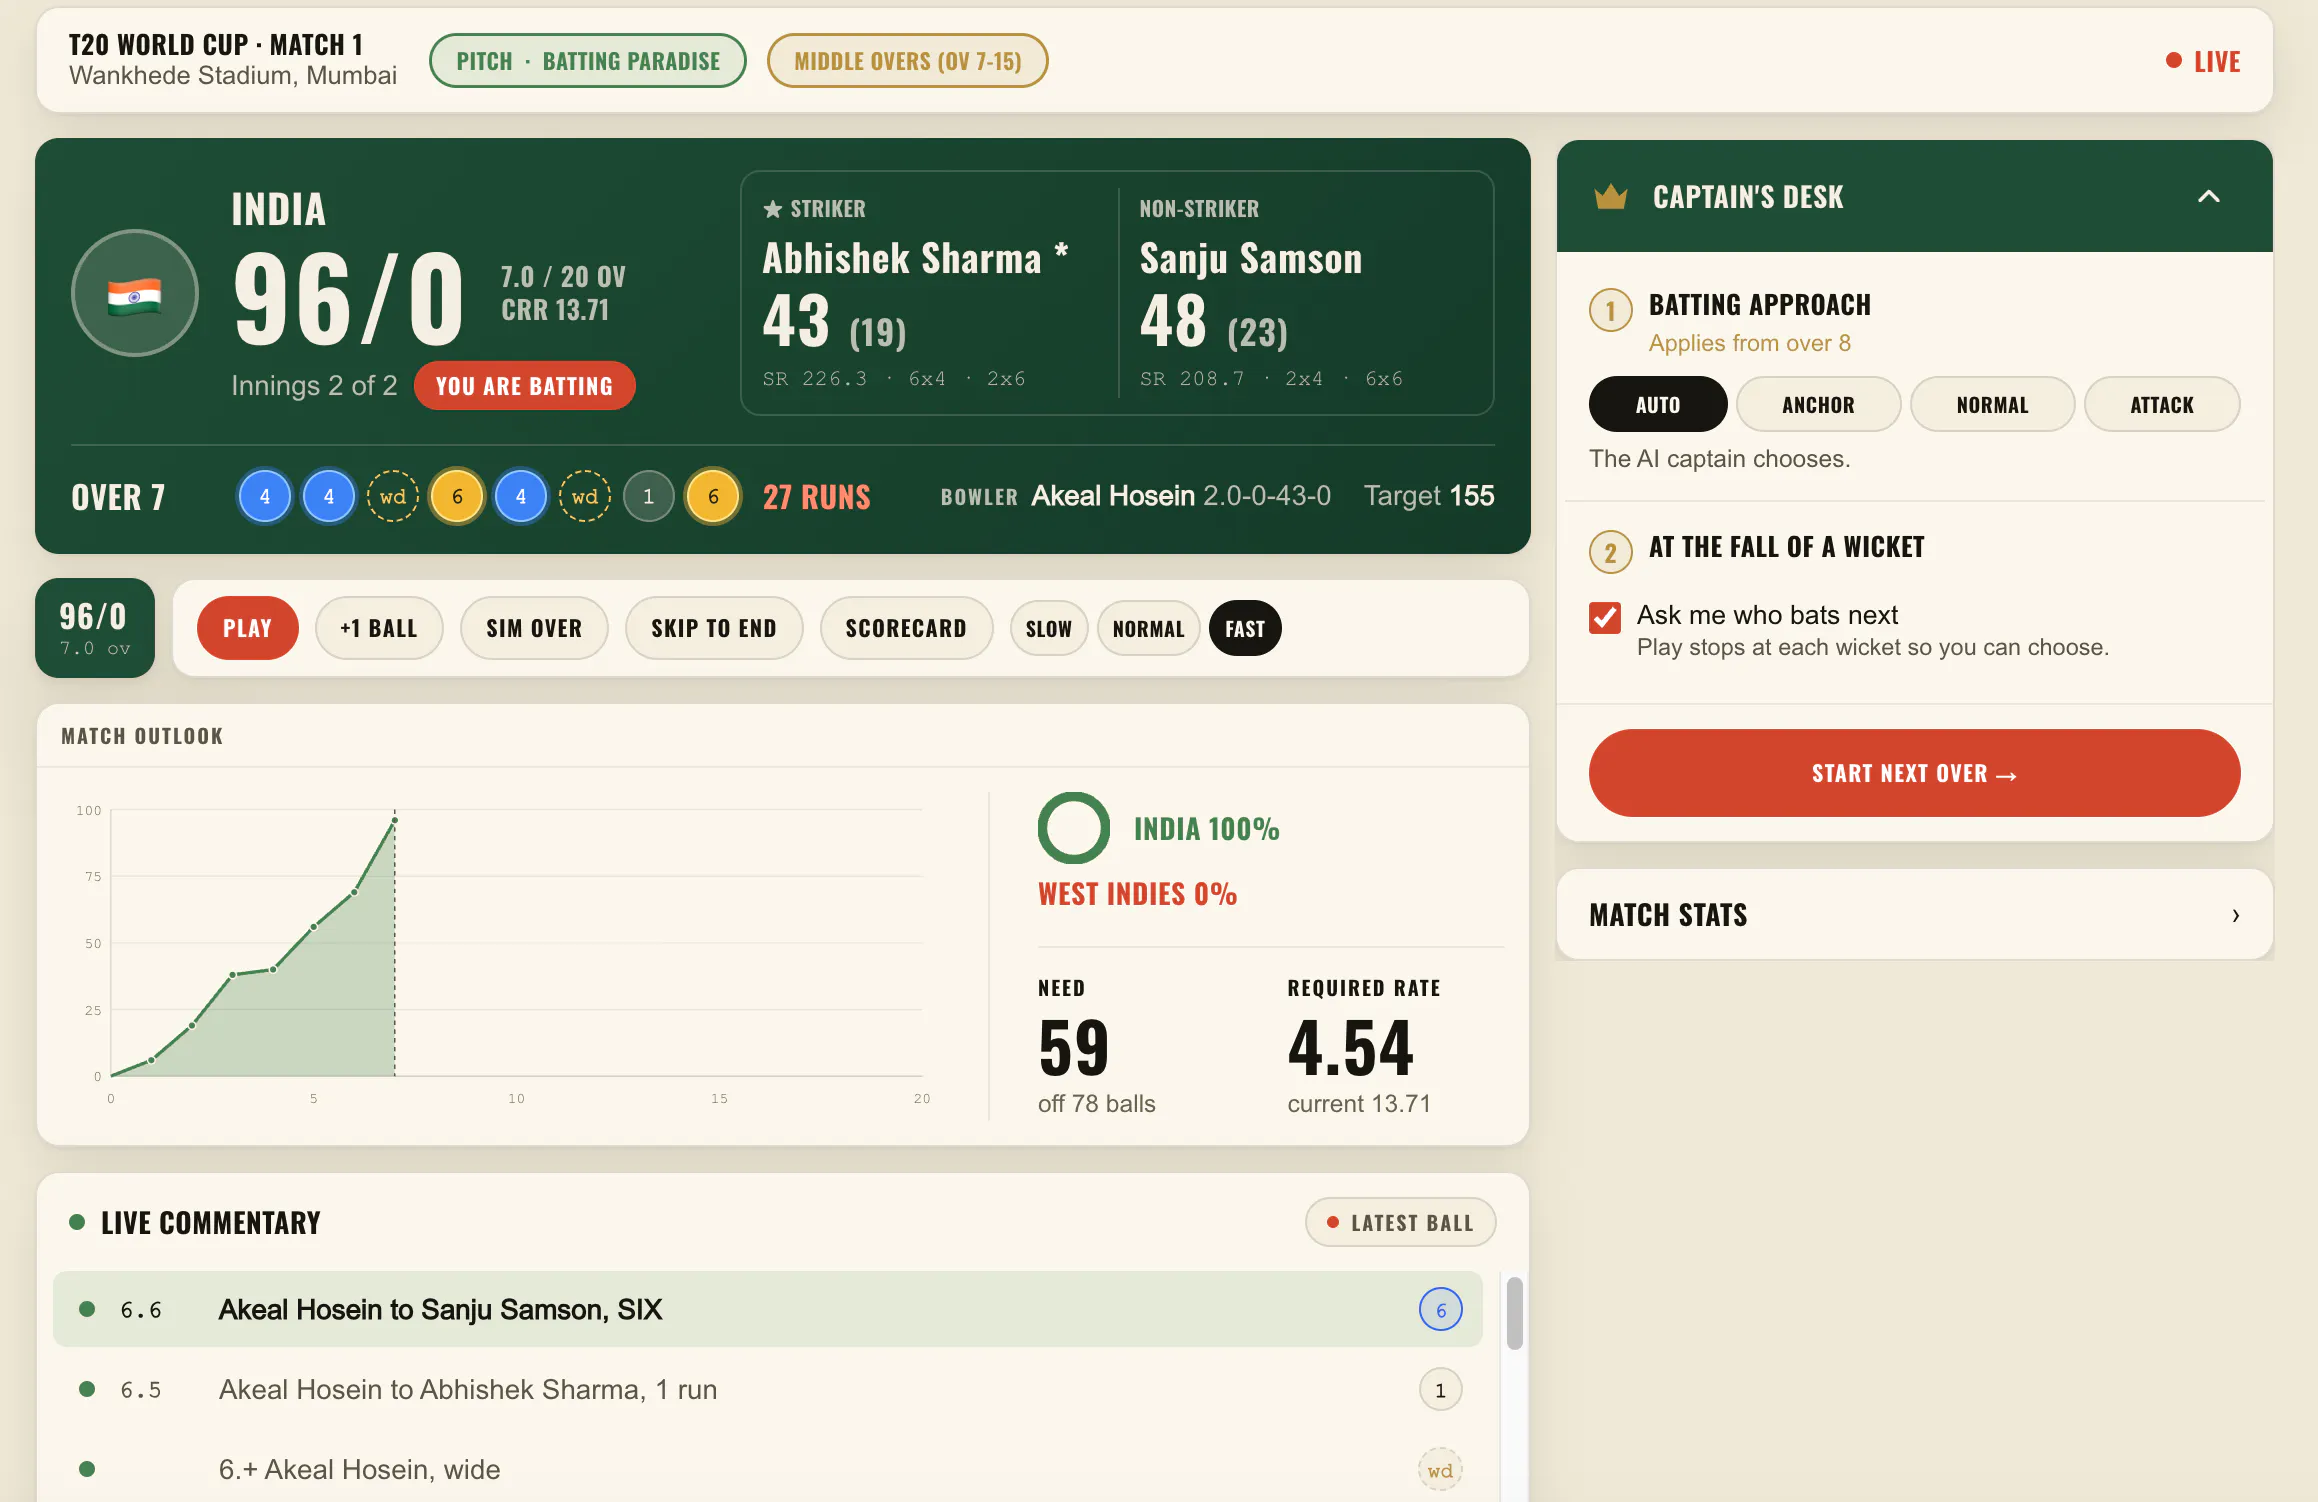Click the Sim Over button
This screenshot has height=1502, width=2318.
click(x=534, y=628)
